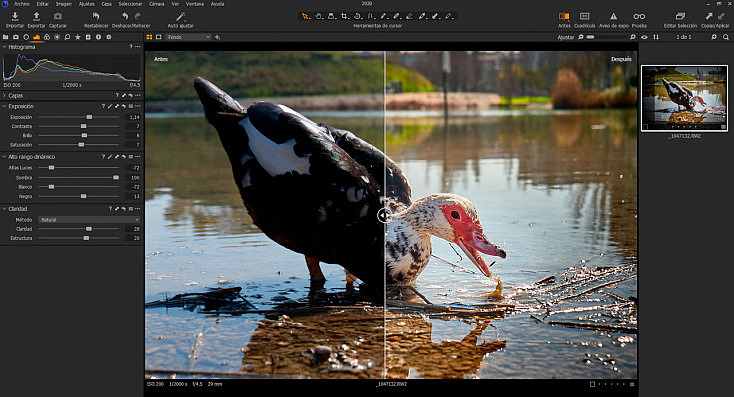This screenshot has width=734, height=397.
Task: Click the Claridad panel reset arrow
Action: (x=124, y=209)
